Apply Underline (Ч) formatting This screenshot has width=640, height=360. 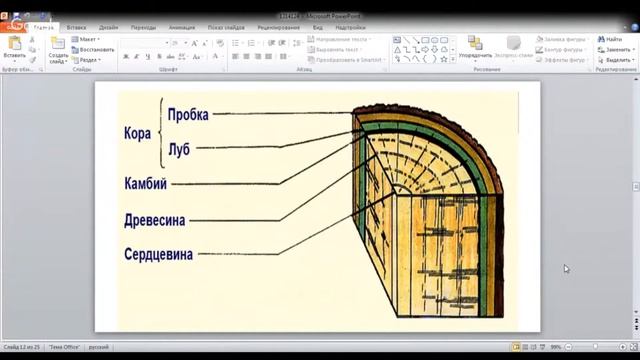tap(148, 56)
